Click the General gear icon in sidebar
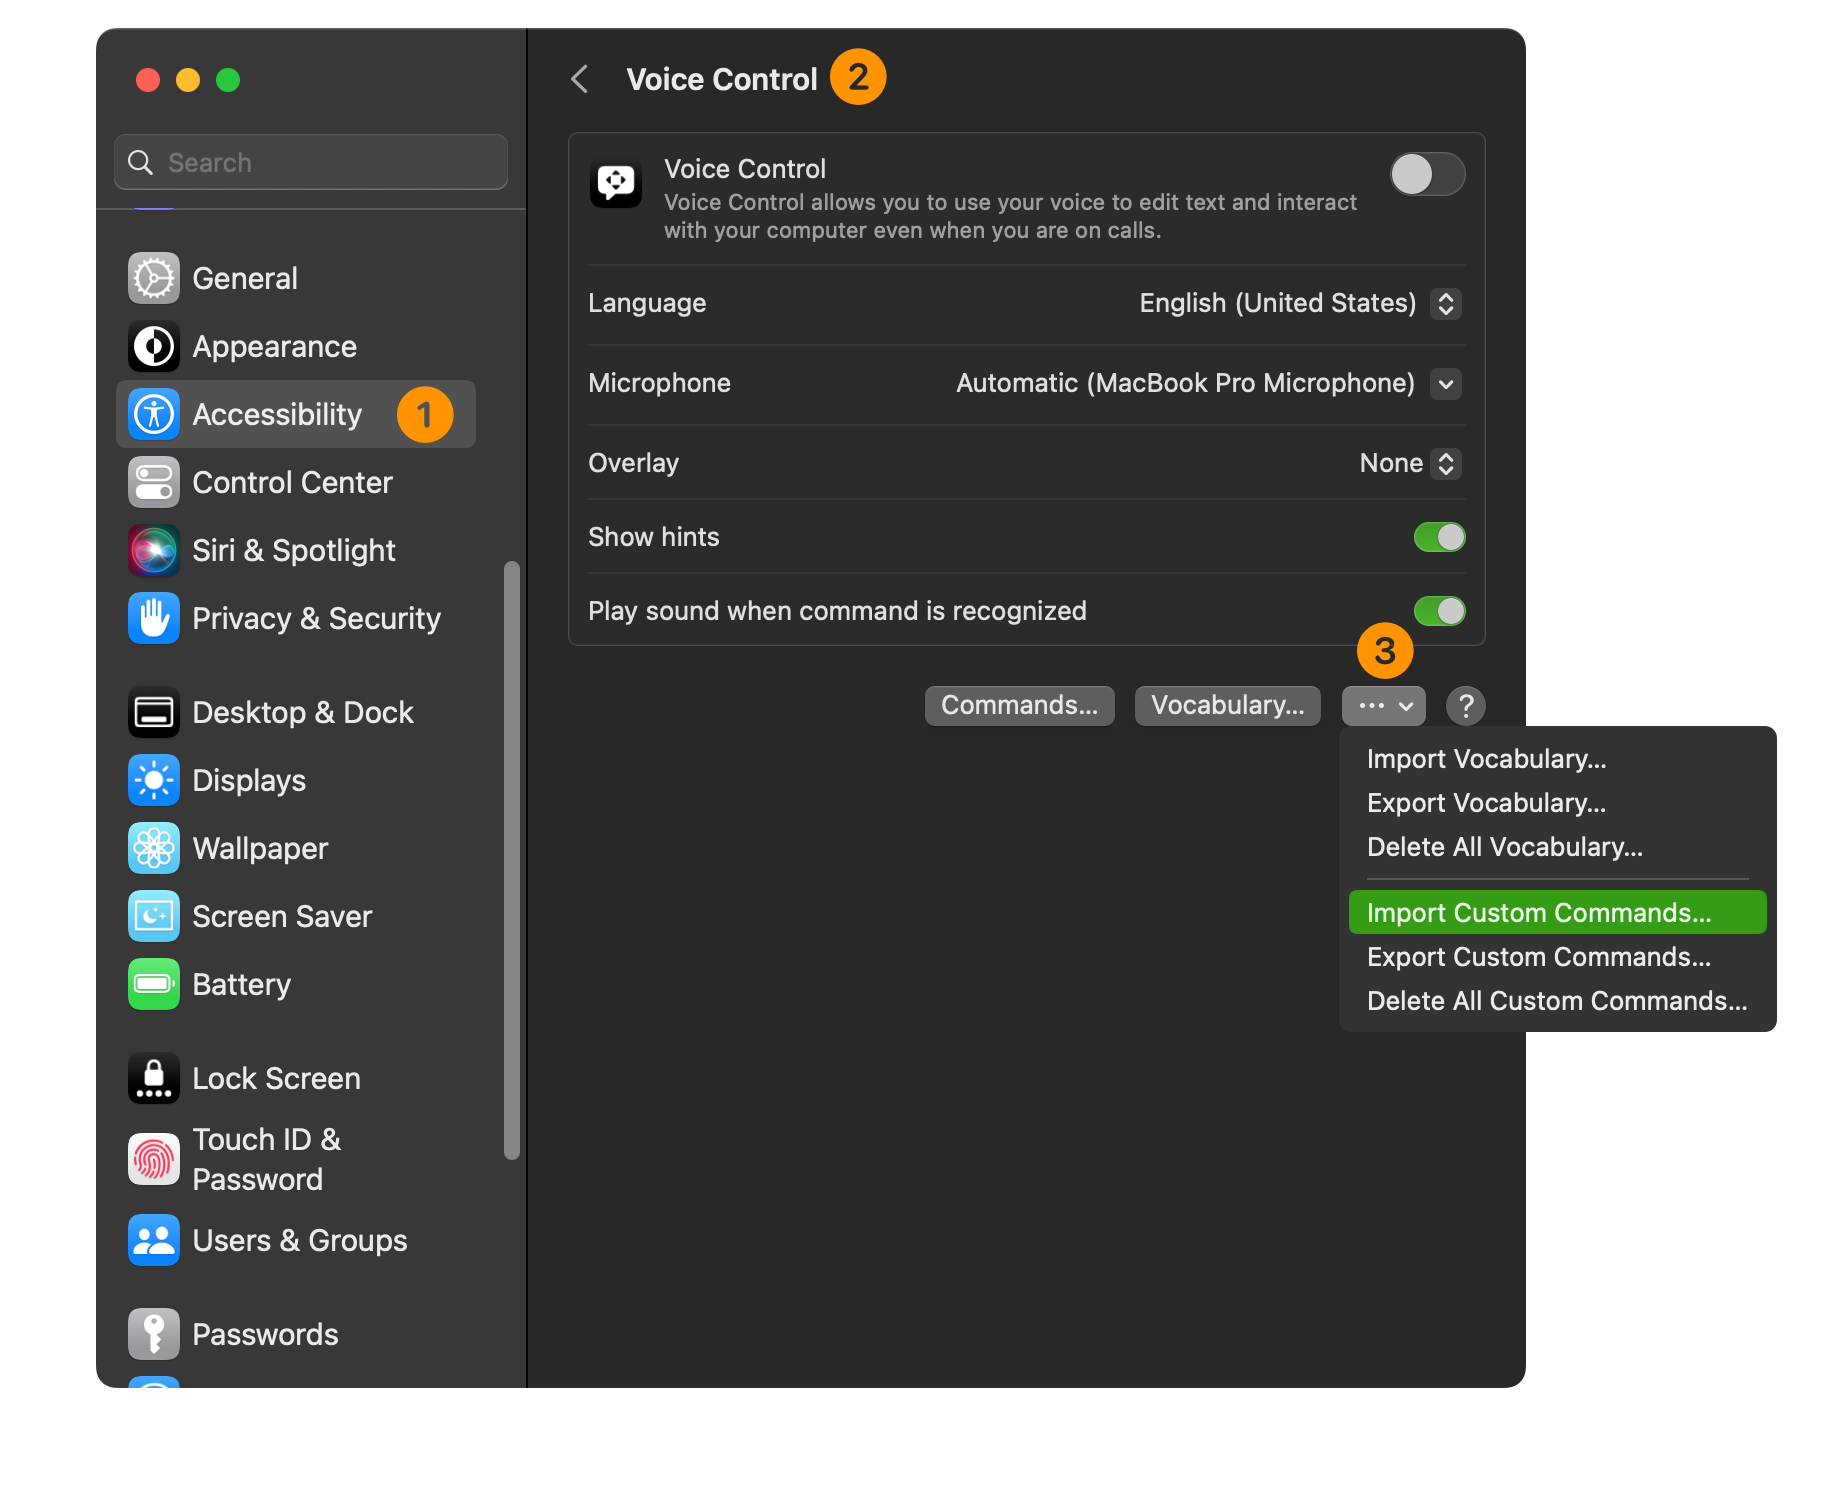This screenshot has height=1491, width=1833. (x=153, y=278)
